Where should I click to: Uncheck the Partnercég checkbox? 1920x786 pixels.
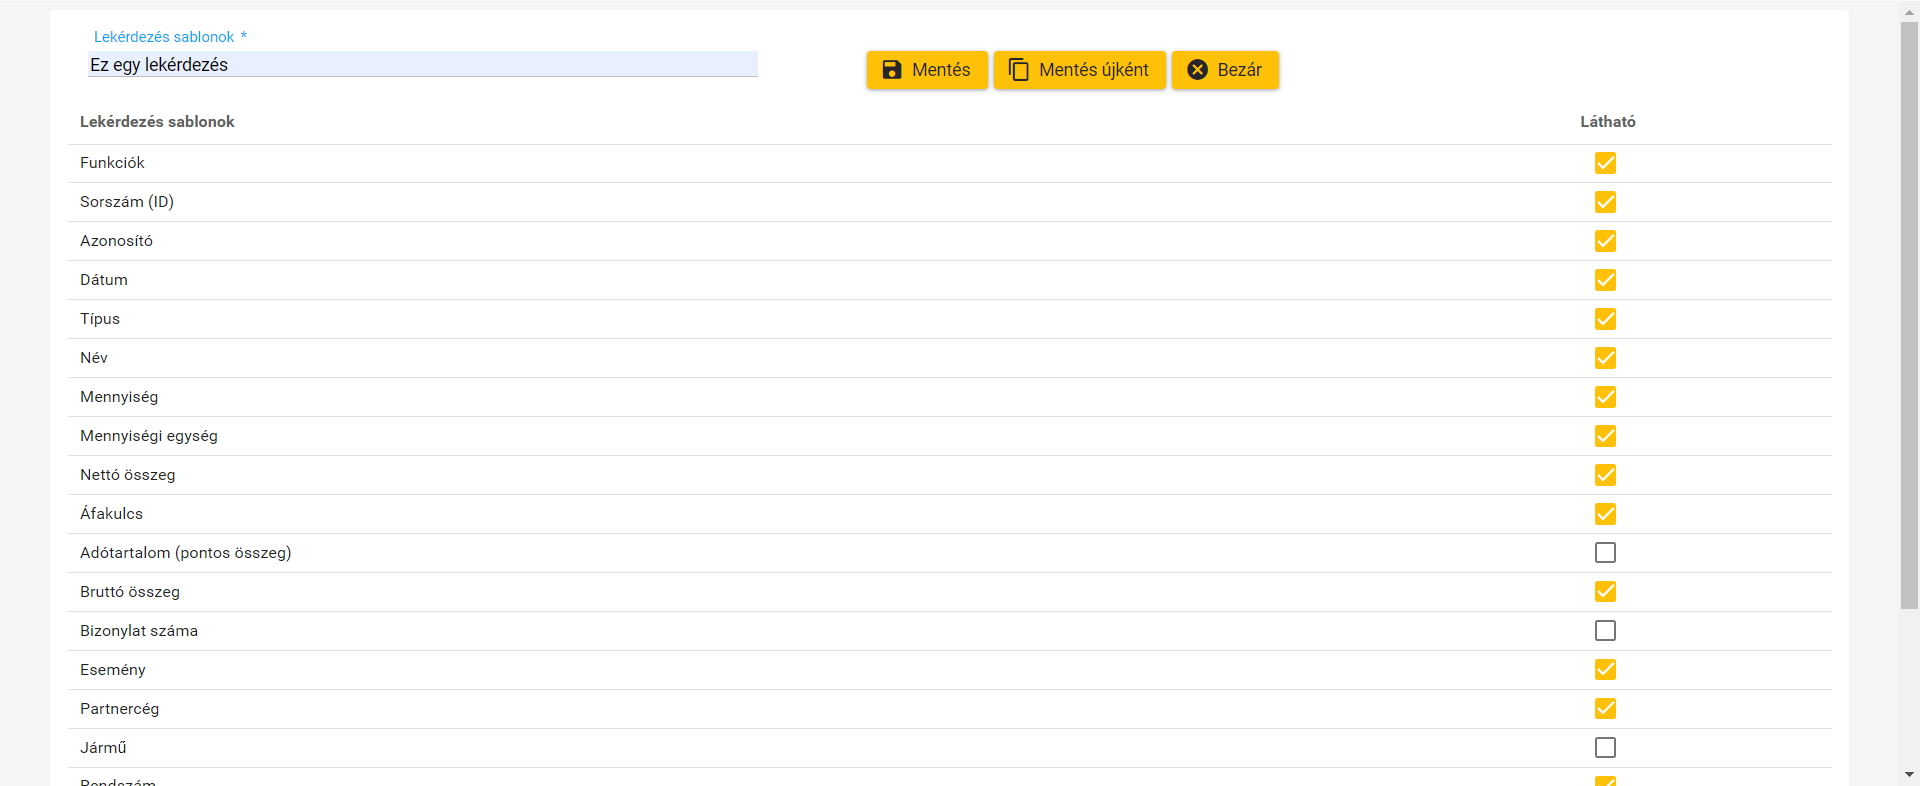[x=1605, y=709]
